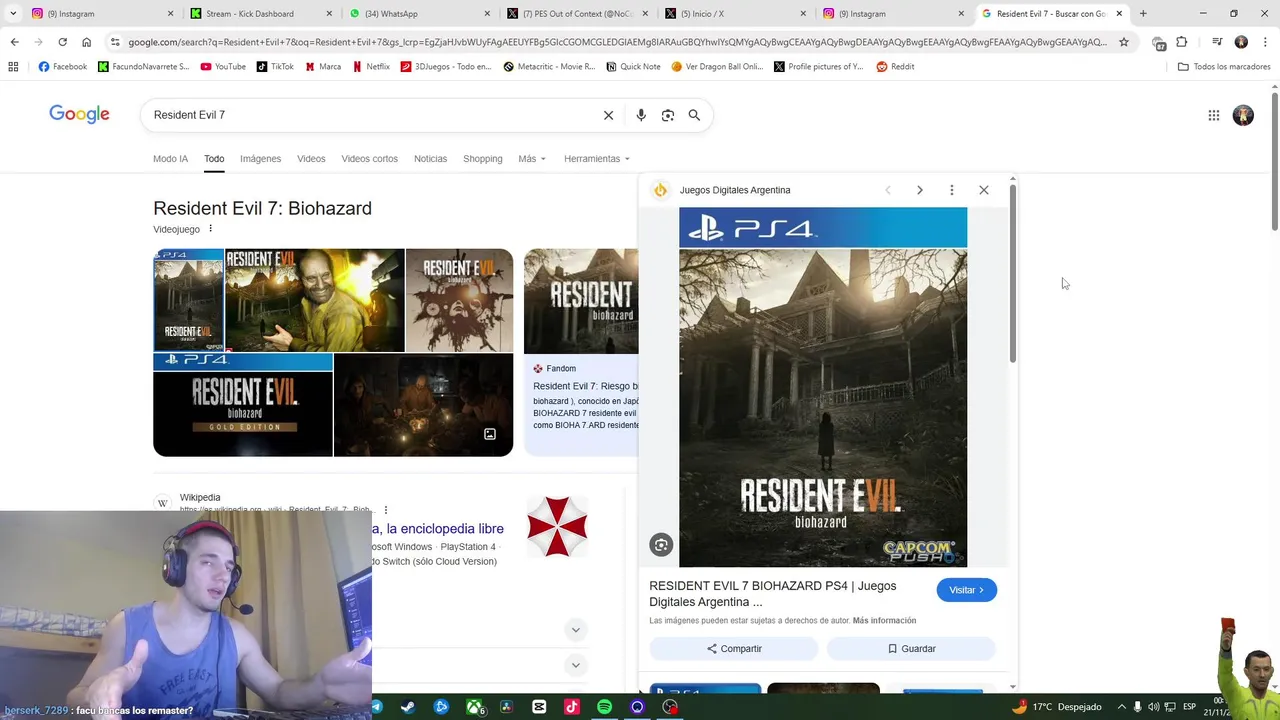Image resolution: width=1280 pixels, height=720 pixels.
Task: Click the magnifier search button
Action: [x=694, y=115]
